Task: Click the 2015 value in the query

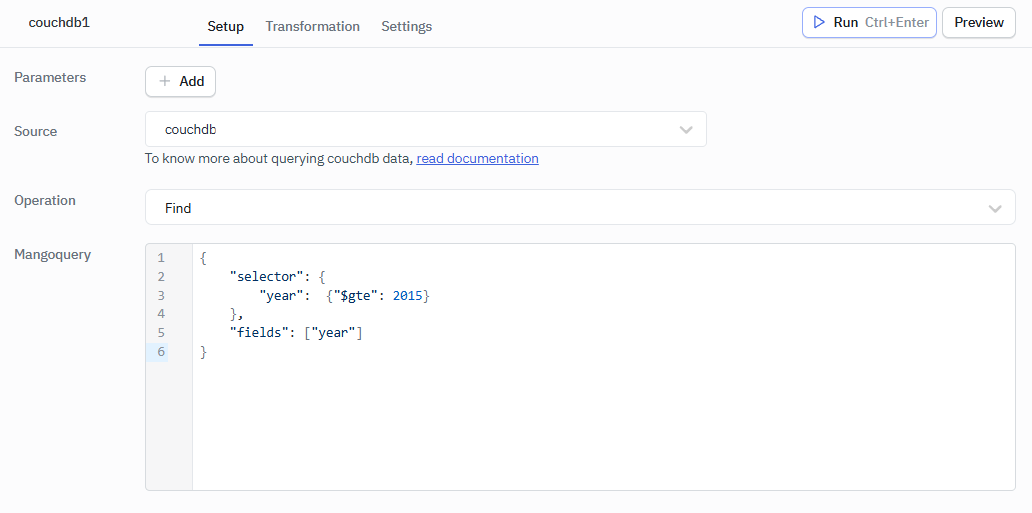Action: click(408, 296)
